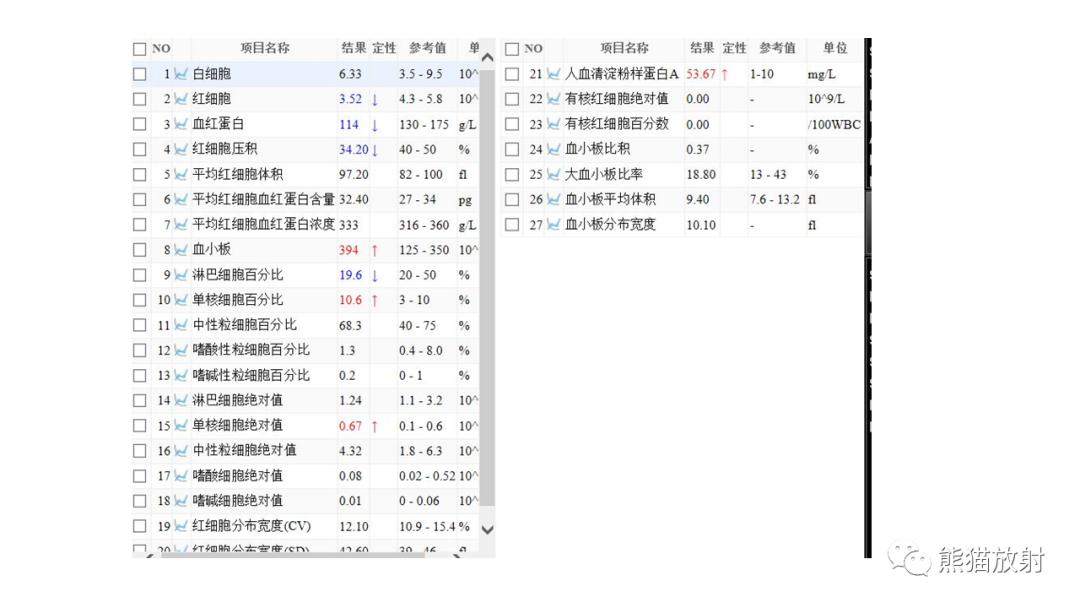
Task: Open trend chart icon for 中性粒细胞百分比 row
Action: 180,325
